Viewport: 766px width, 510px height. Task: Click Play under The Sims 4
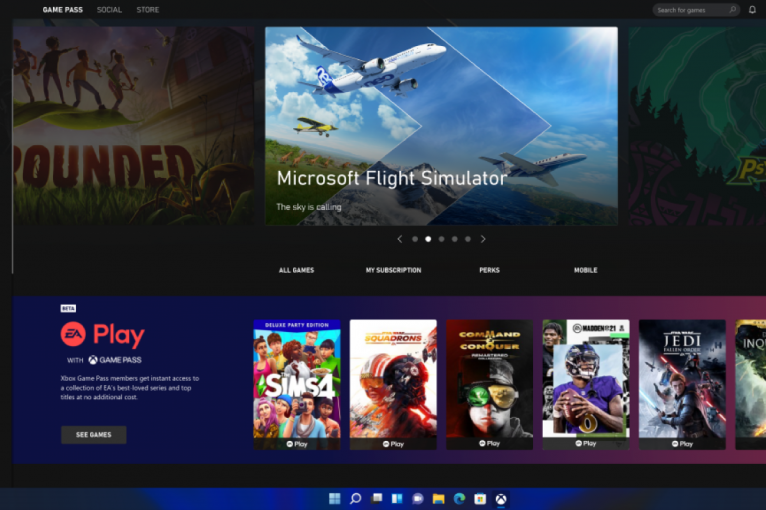point(297,444)
